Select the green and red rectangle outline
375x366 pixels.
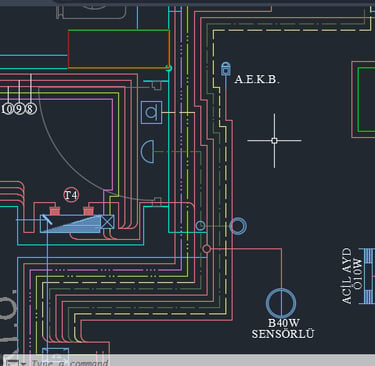(119, 49)
